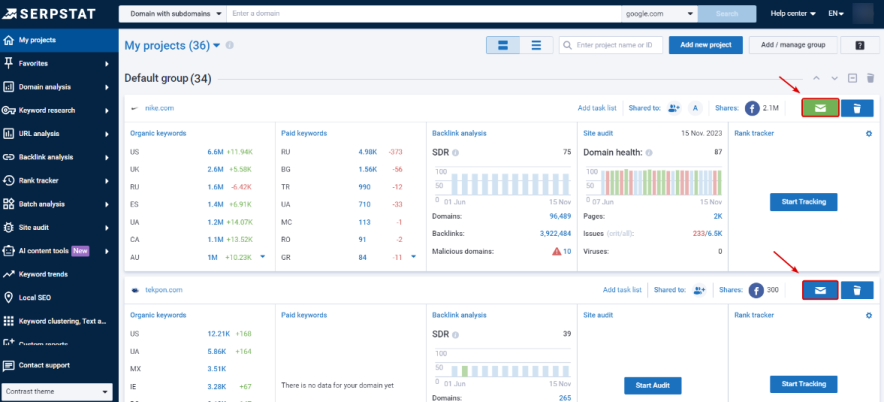884x402 pixels.
Task: Click the Facebook shares icon for nike.com
Action: (x=752, y=108)
